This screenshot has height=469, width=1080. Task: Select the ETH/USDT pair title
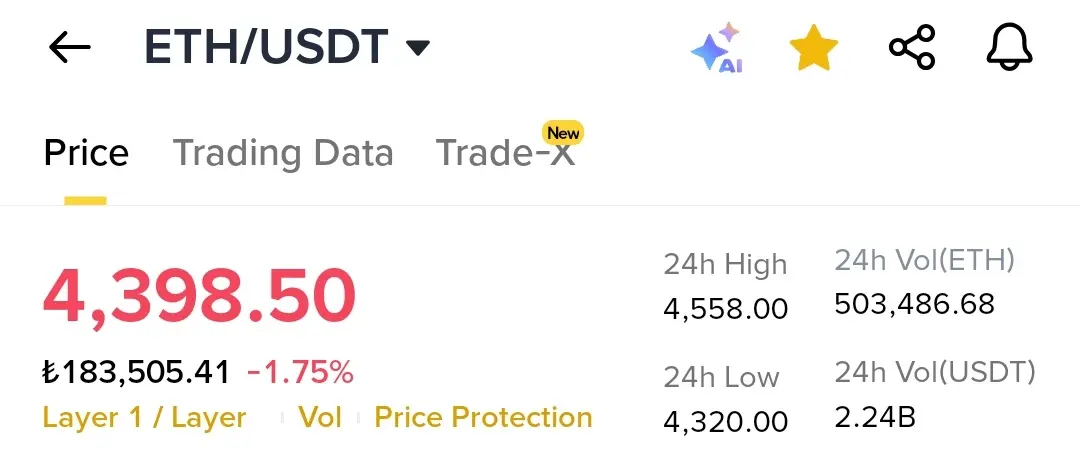click(266, 48)
